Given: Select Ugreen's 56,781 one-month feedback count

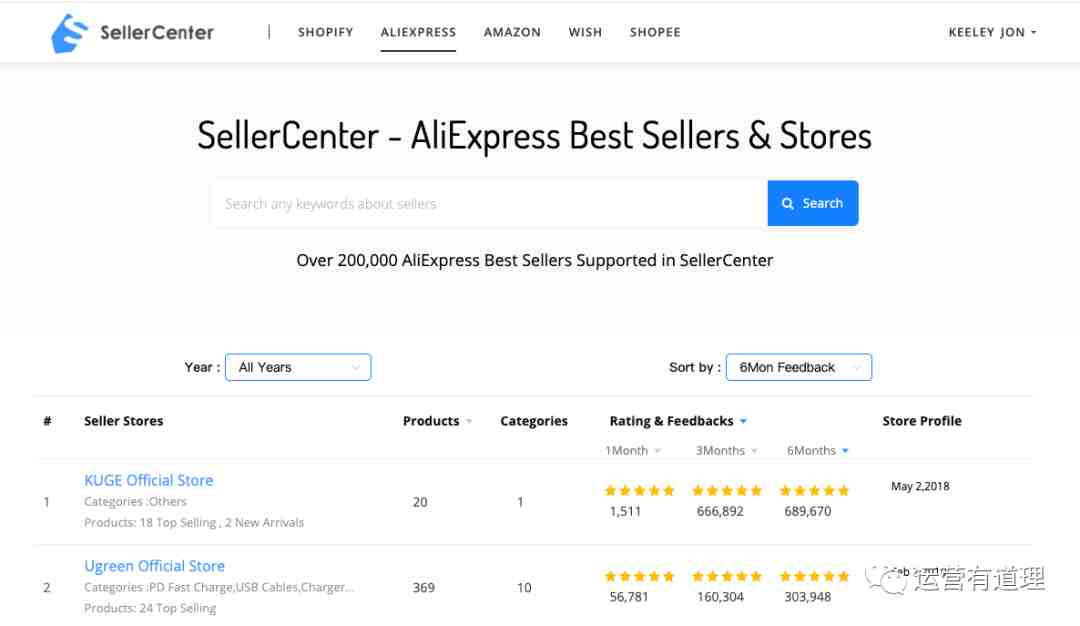Looking at the screenshot, I should pyautogui.click(x=629, y=596).
